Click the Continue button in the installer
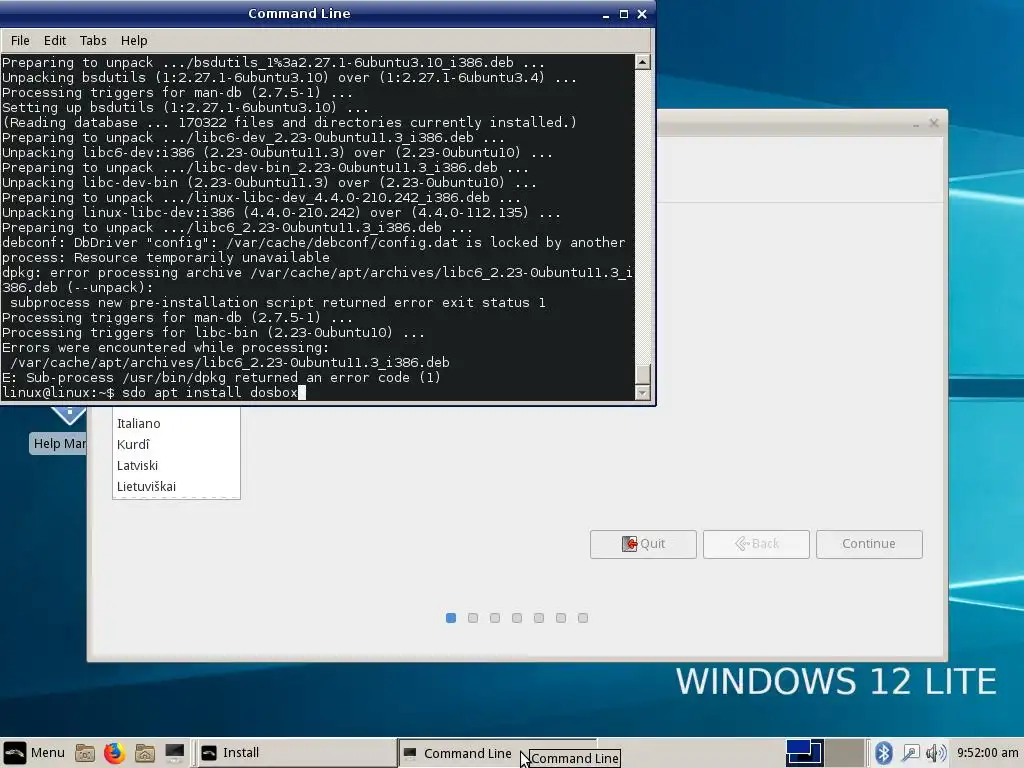The height and width of the screenshot is (768, 1024). point(869,544)
